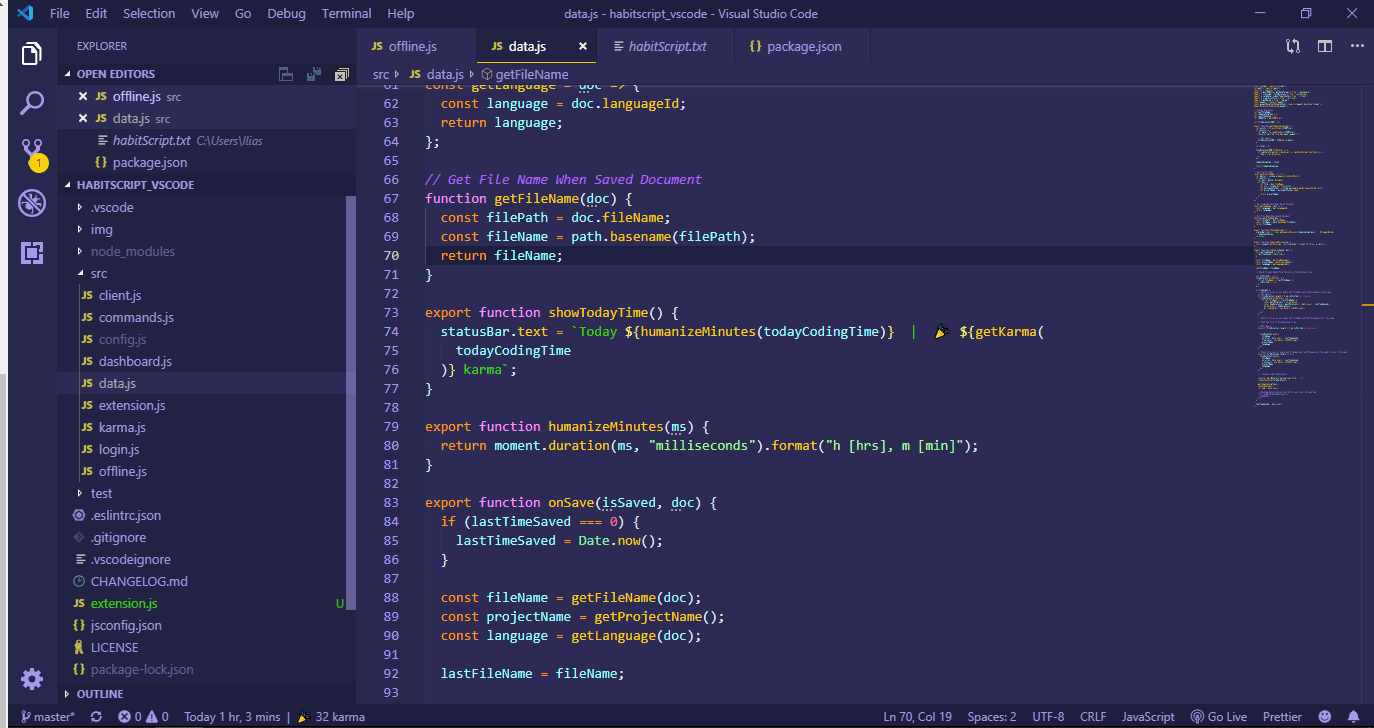1374x728 pixels.
Task: Open the Search view in activity bar
Action: 32,102
